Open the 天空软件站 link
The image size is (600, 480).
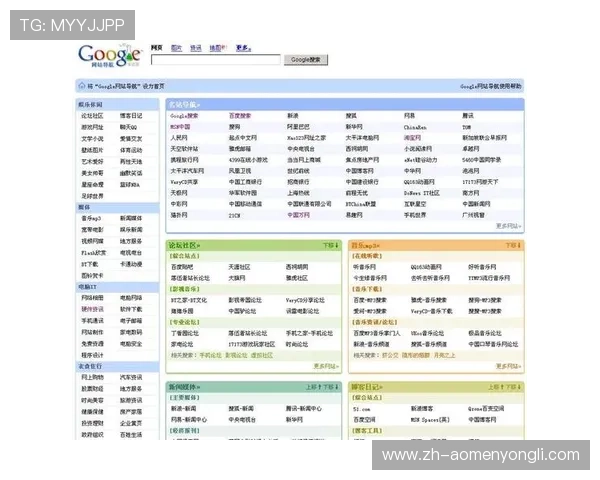pyautogui.click(x=184, y=149)
